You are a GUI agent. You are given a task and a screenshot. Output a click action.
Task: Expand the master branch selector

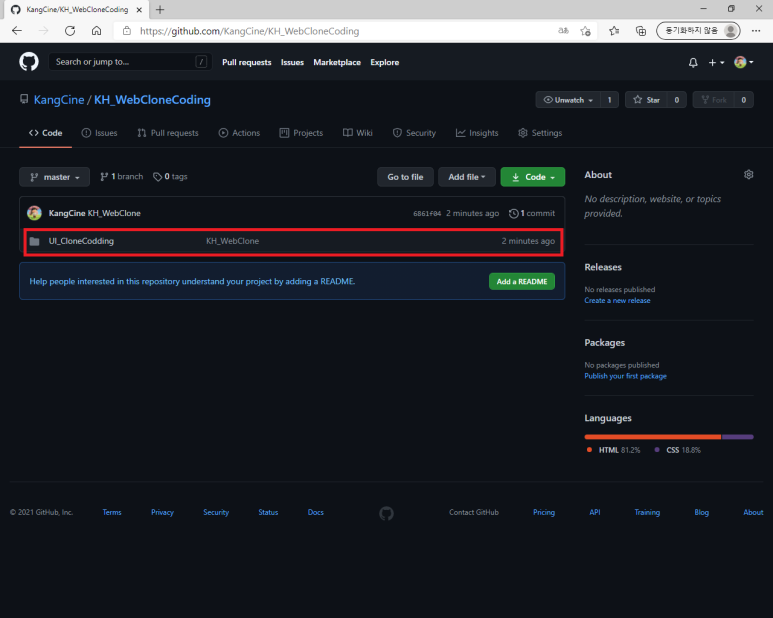pyautogui.click(x=54, y=177)
